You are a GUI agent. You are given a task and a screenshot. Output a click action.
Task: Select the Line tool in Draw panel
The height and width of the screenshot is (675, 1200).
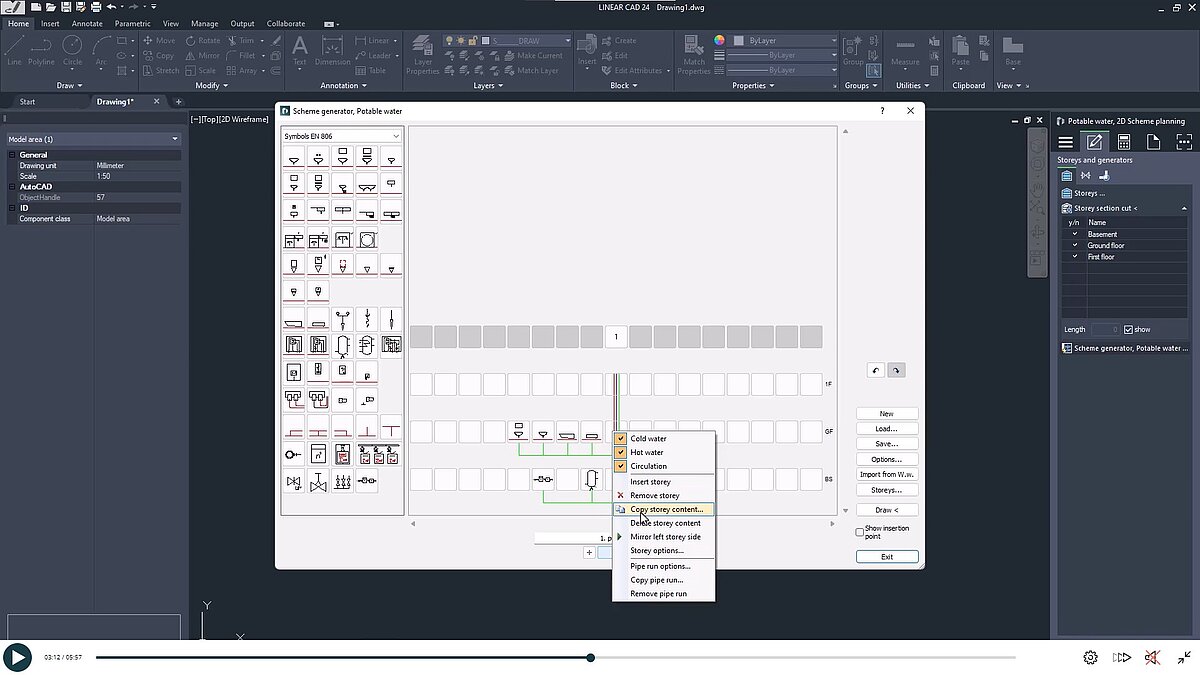pos(14,47)
